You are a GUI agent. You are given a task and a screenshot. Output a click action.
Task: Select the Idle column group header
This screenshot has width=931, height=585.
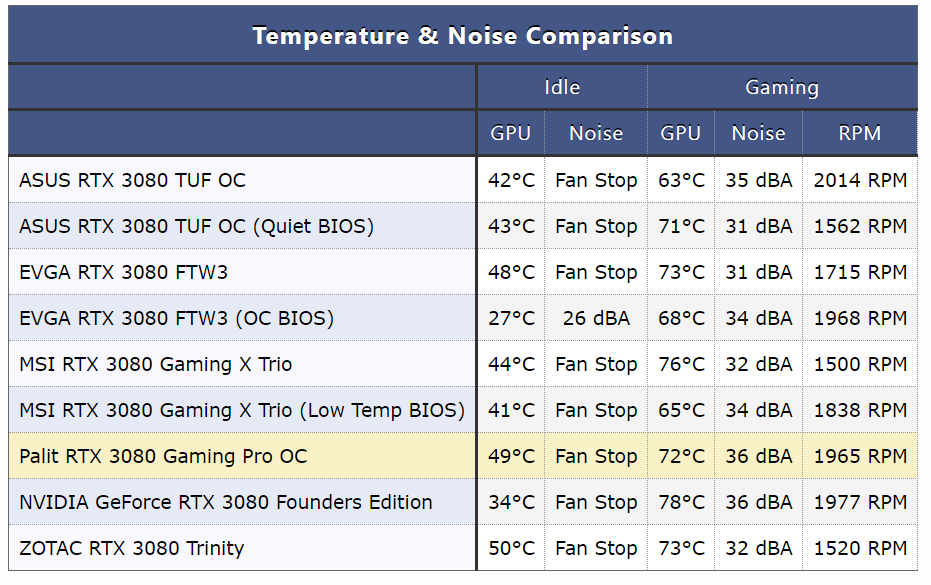(562, 87)
